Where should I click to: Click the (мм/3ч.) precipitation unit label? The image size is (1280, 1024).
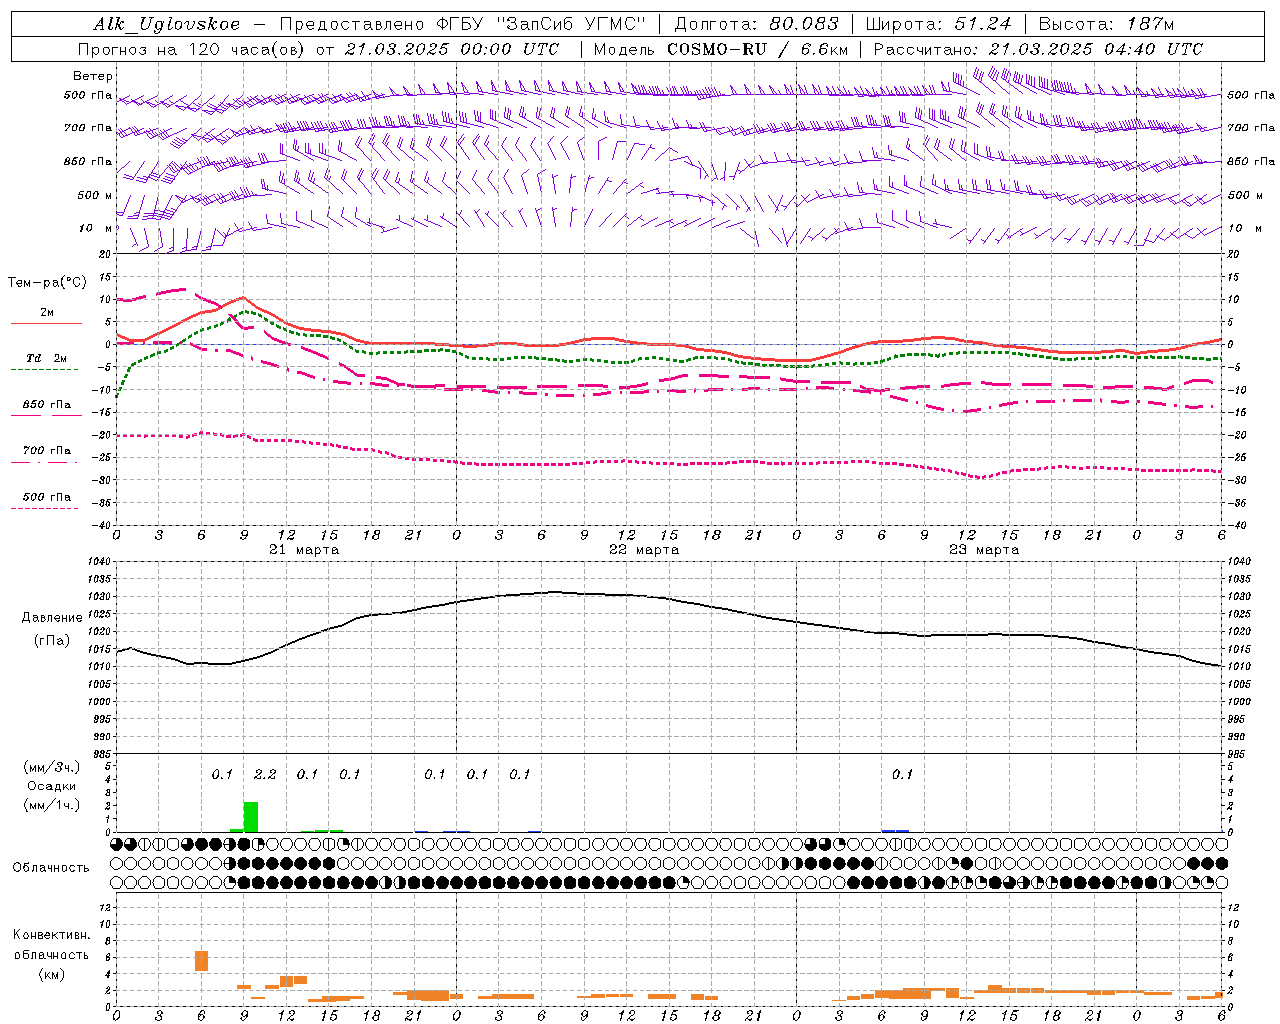point(52,767)
